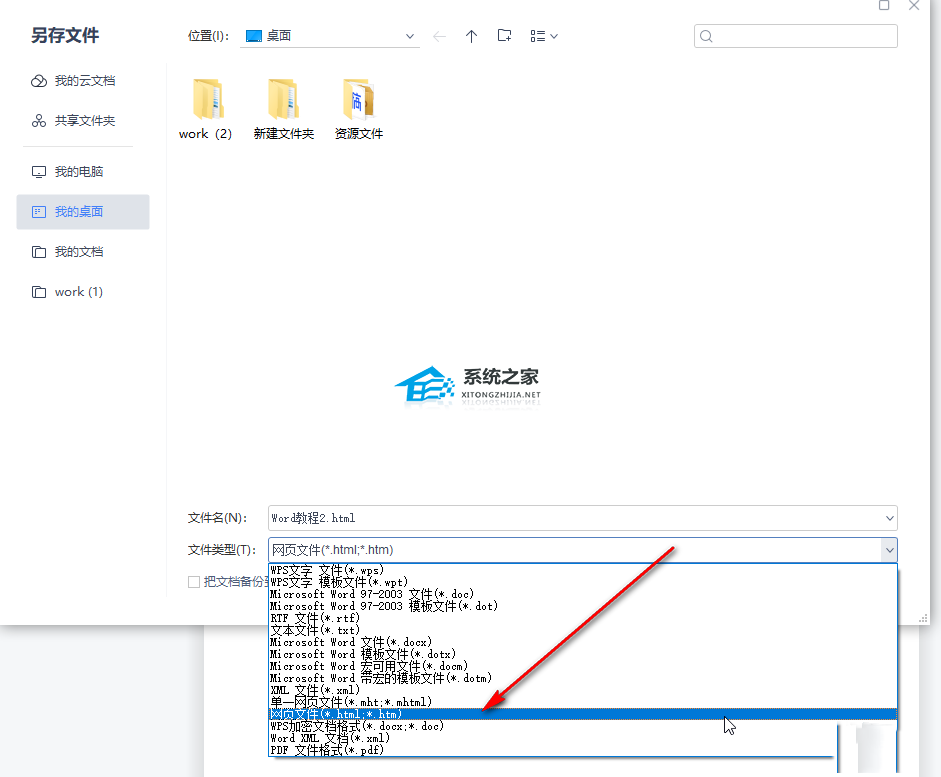The width and height of the screenshot is (941, 777).
Task: Choose Microsoft Word 文件(*.docx) type
Action: (x=583, y=642)
